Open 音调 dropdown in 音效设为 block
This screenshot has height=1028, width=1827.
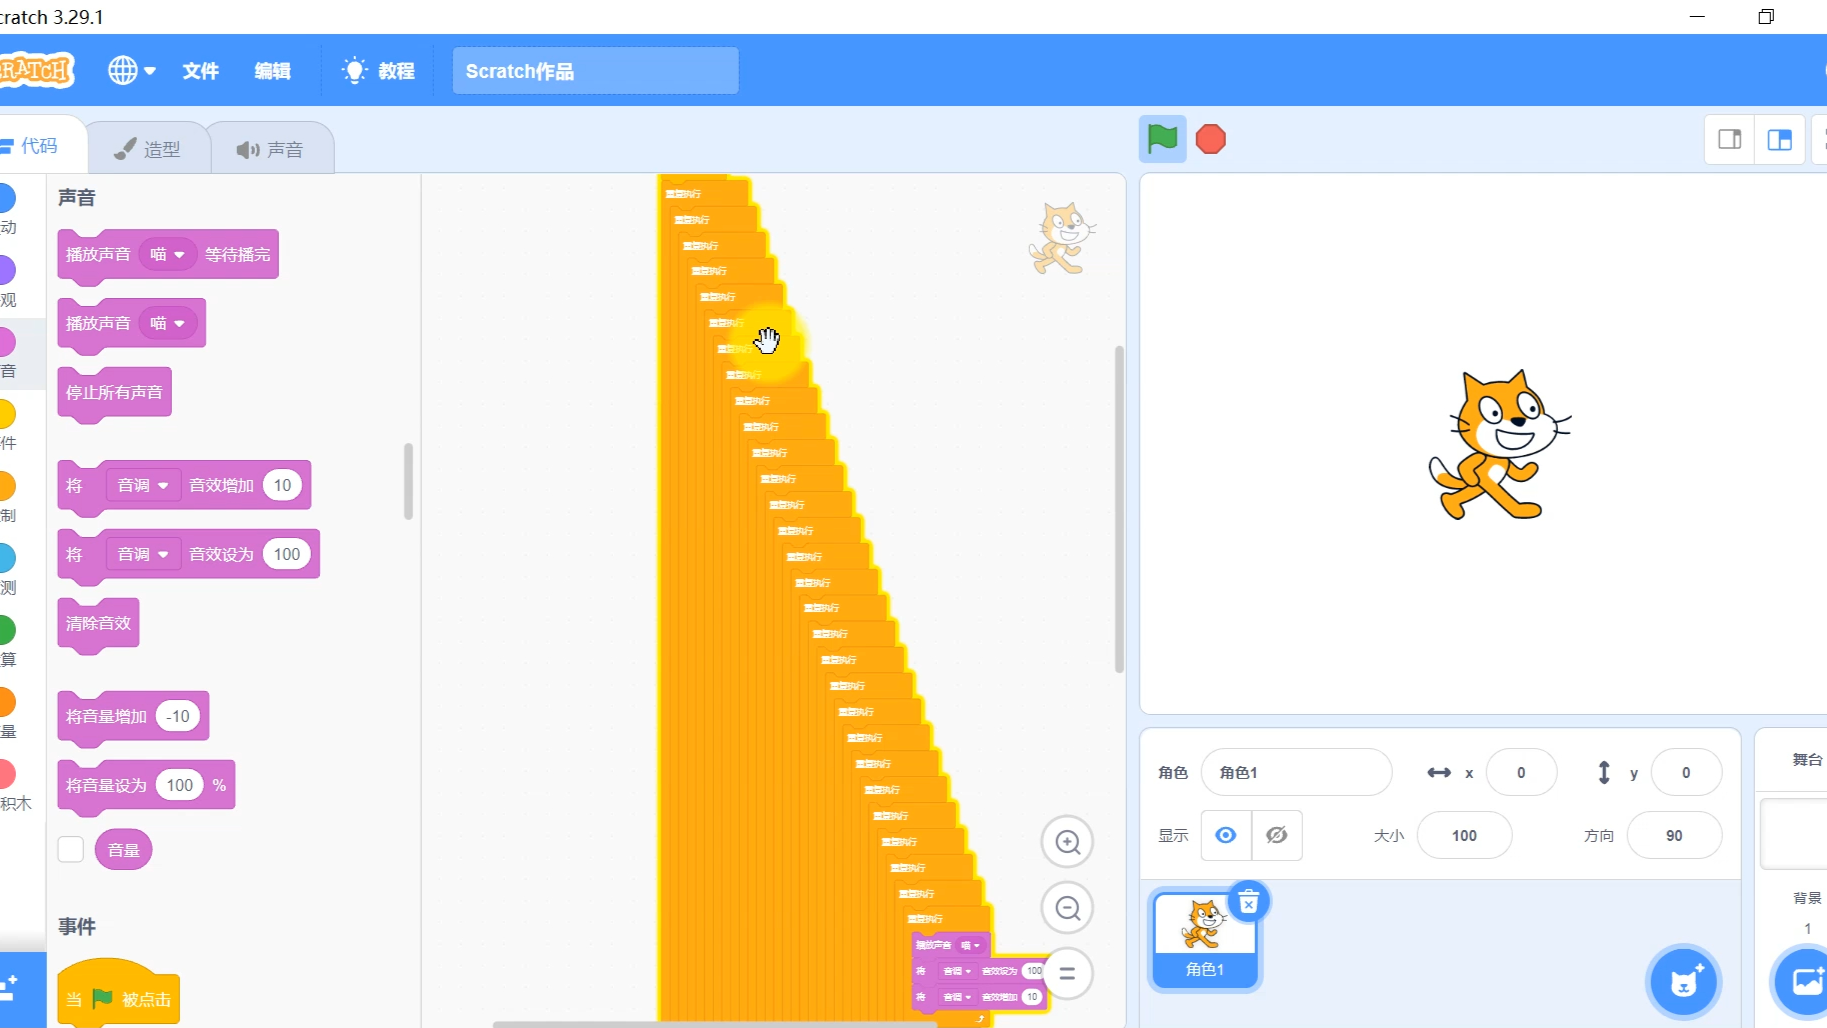click(143, 554)
